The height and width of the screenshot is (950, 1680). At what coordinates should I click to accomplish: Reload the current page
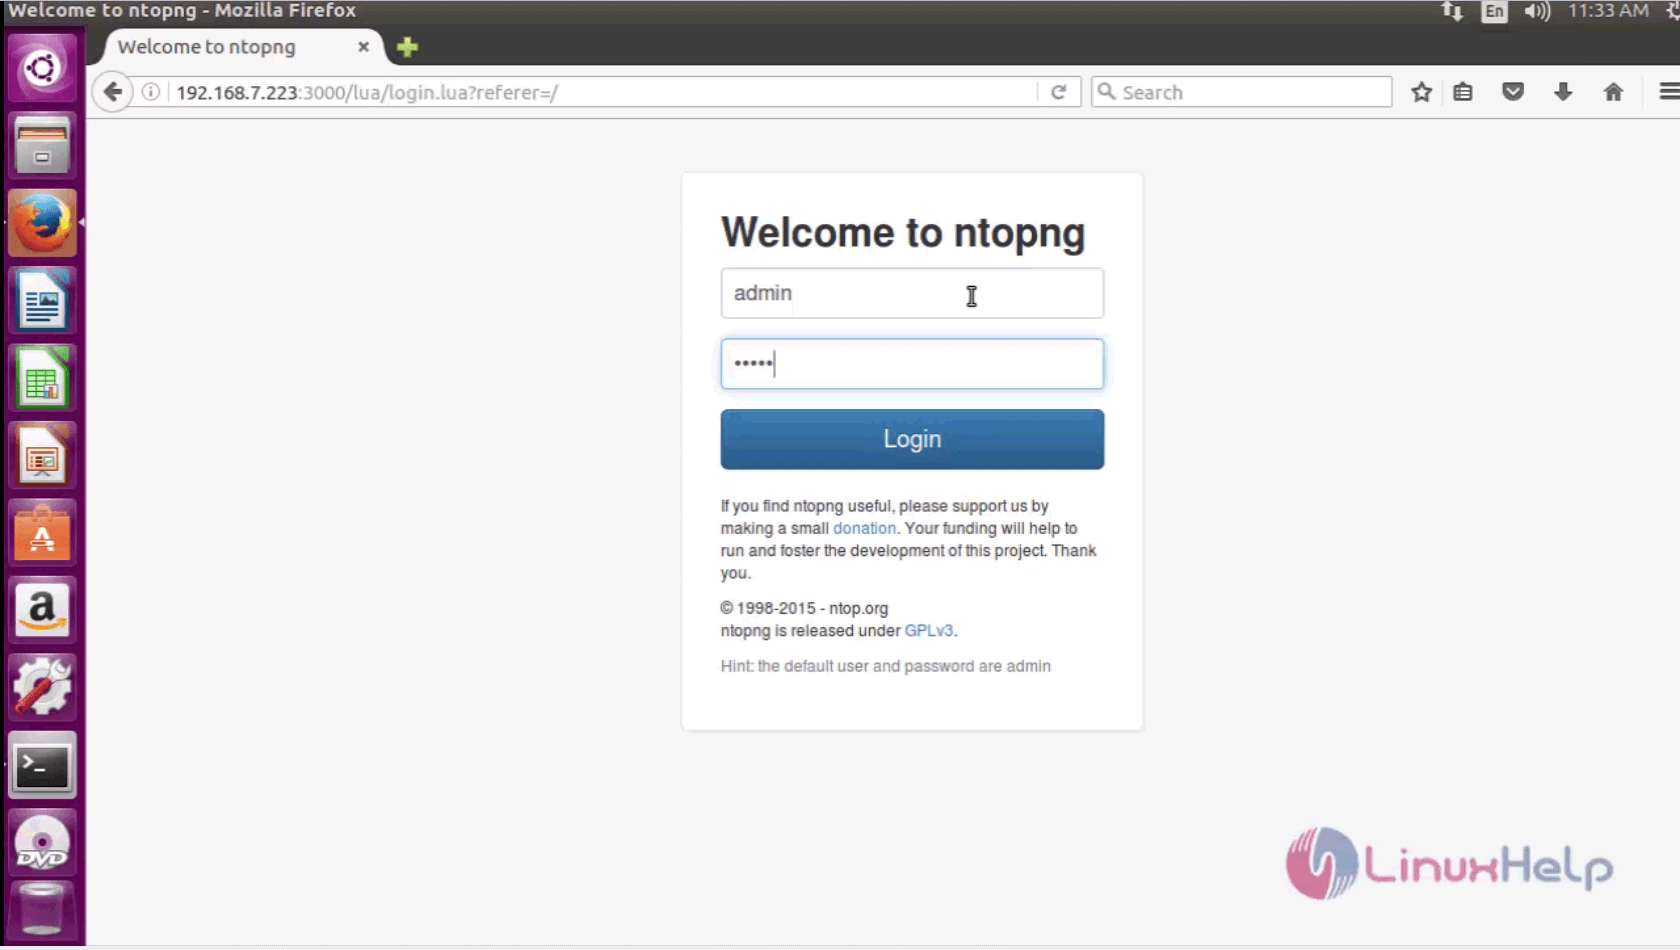tap(1059, 92)
